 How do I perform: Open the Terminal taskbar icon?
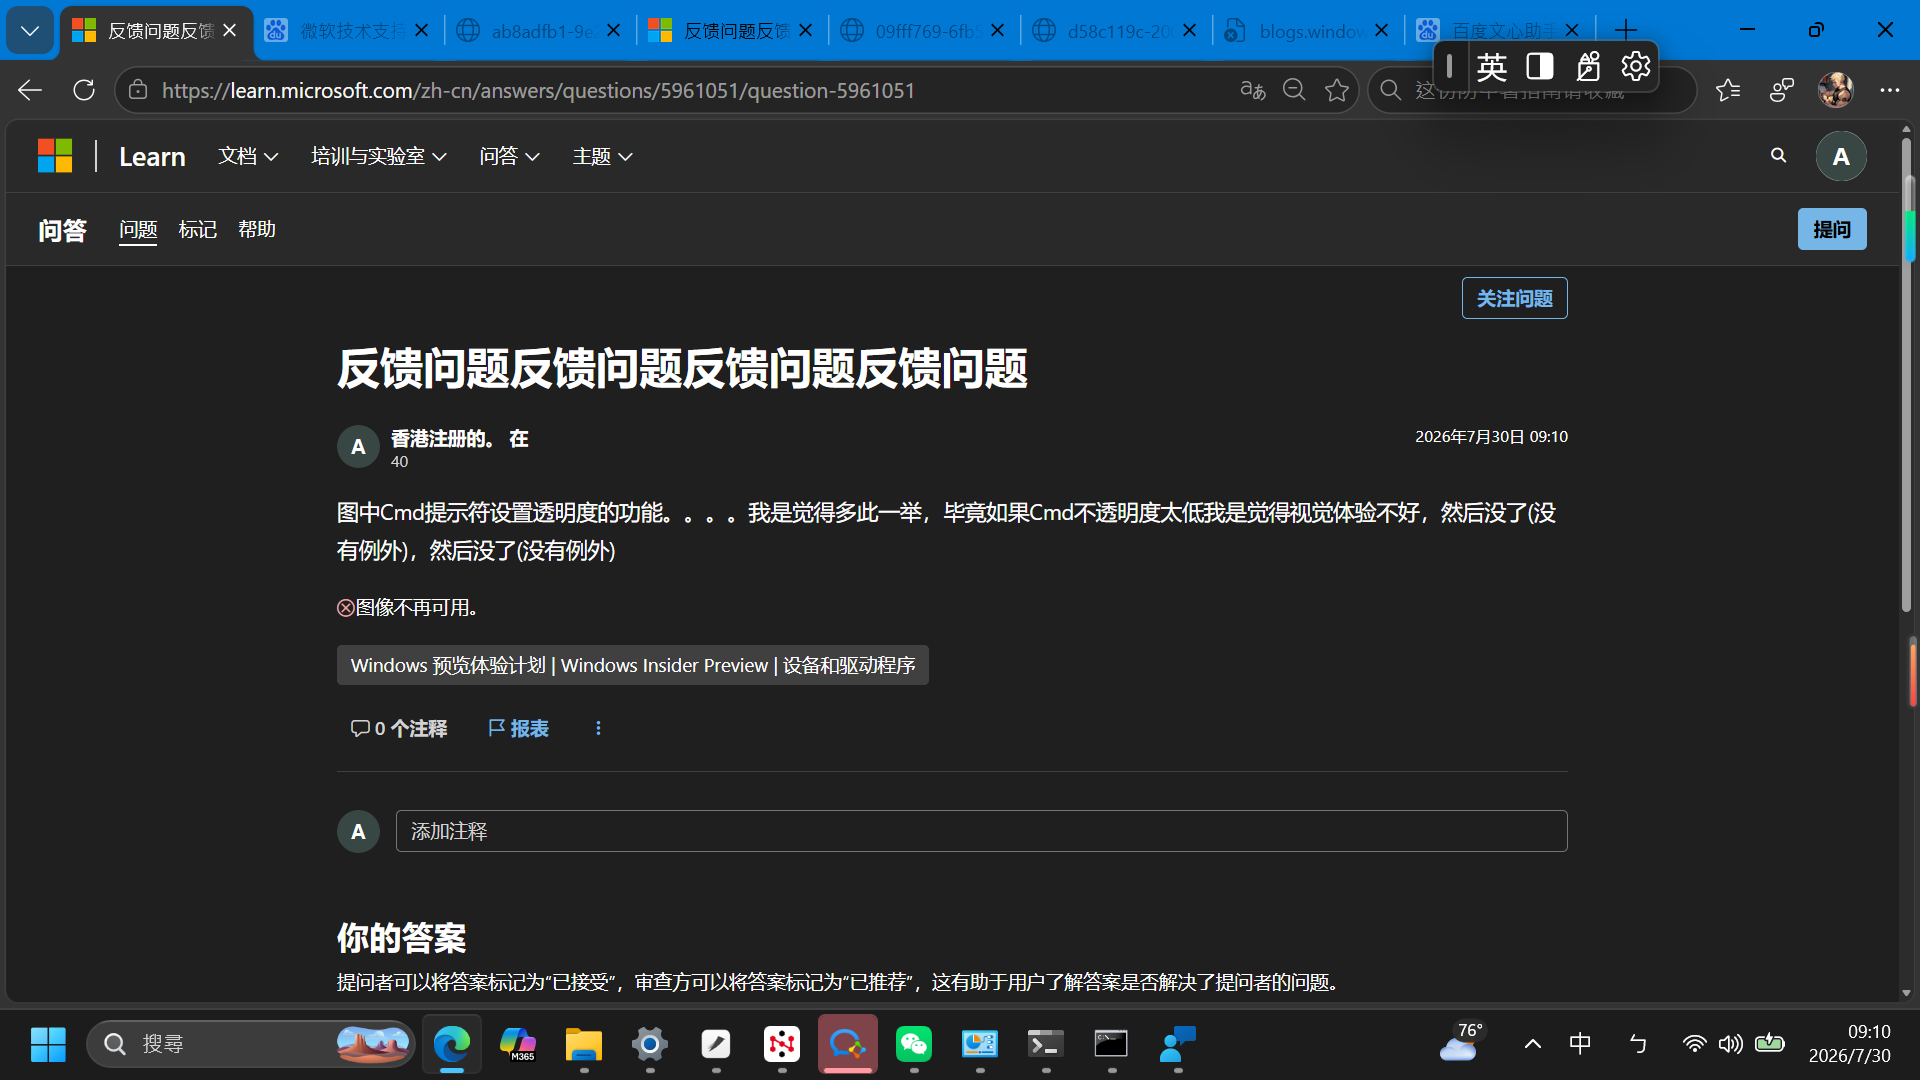[1046, 1044]
